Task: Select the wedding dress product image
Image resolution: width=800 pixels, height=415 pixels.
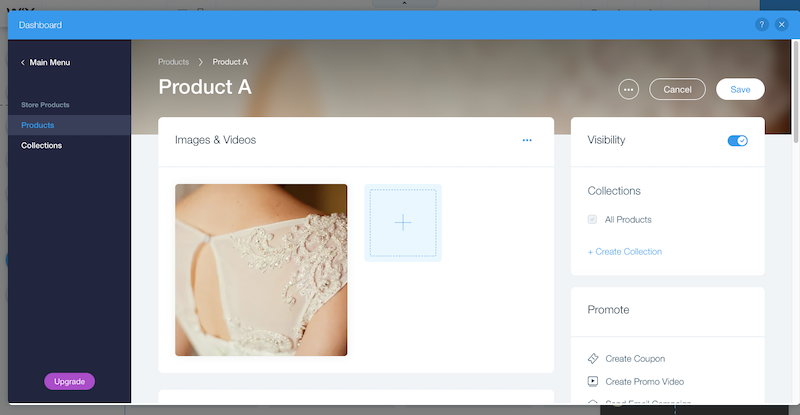Action: [261, 270]
